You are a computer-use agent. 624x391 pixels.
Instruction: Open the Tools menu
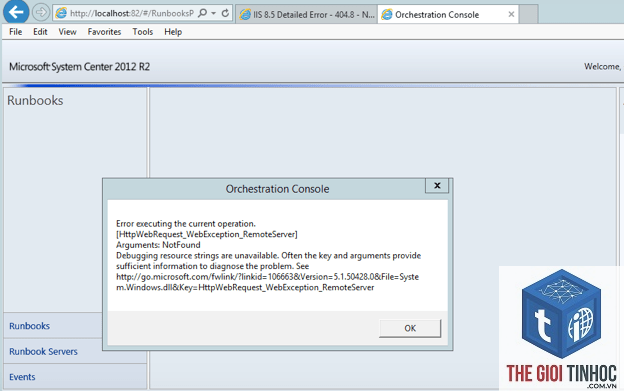click(142, 32)
